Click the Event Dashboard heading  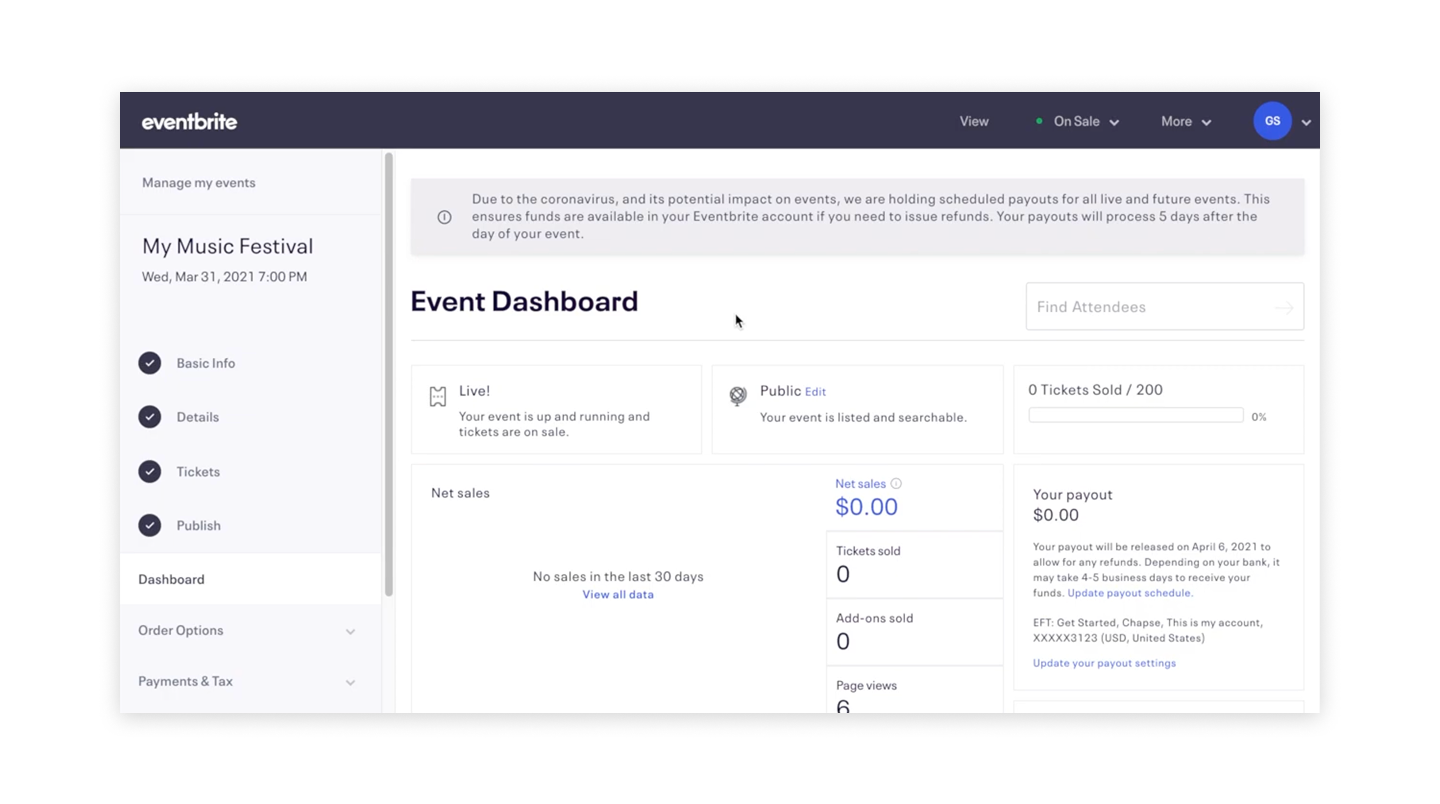524,301
